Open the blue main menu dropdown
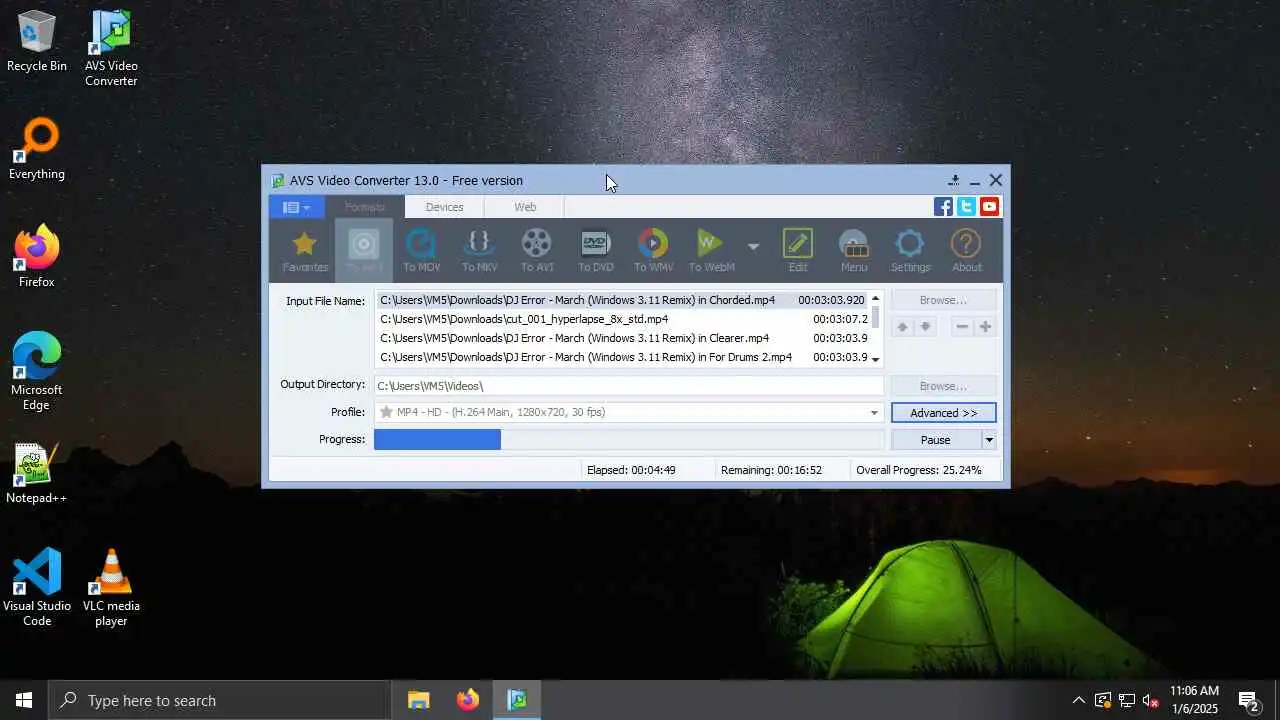 pyautogui.click(x=296, y=207)
